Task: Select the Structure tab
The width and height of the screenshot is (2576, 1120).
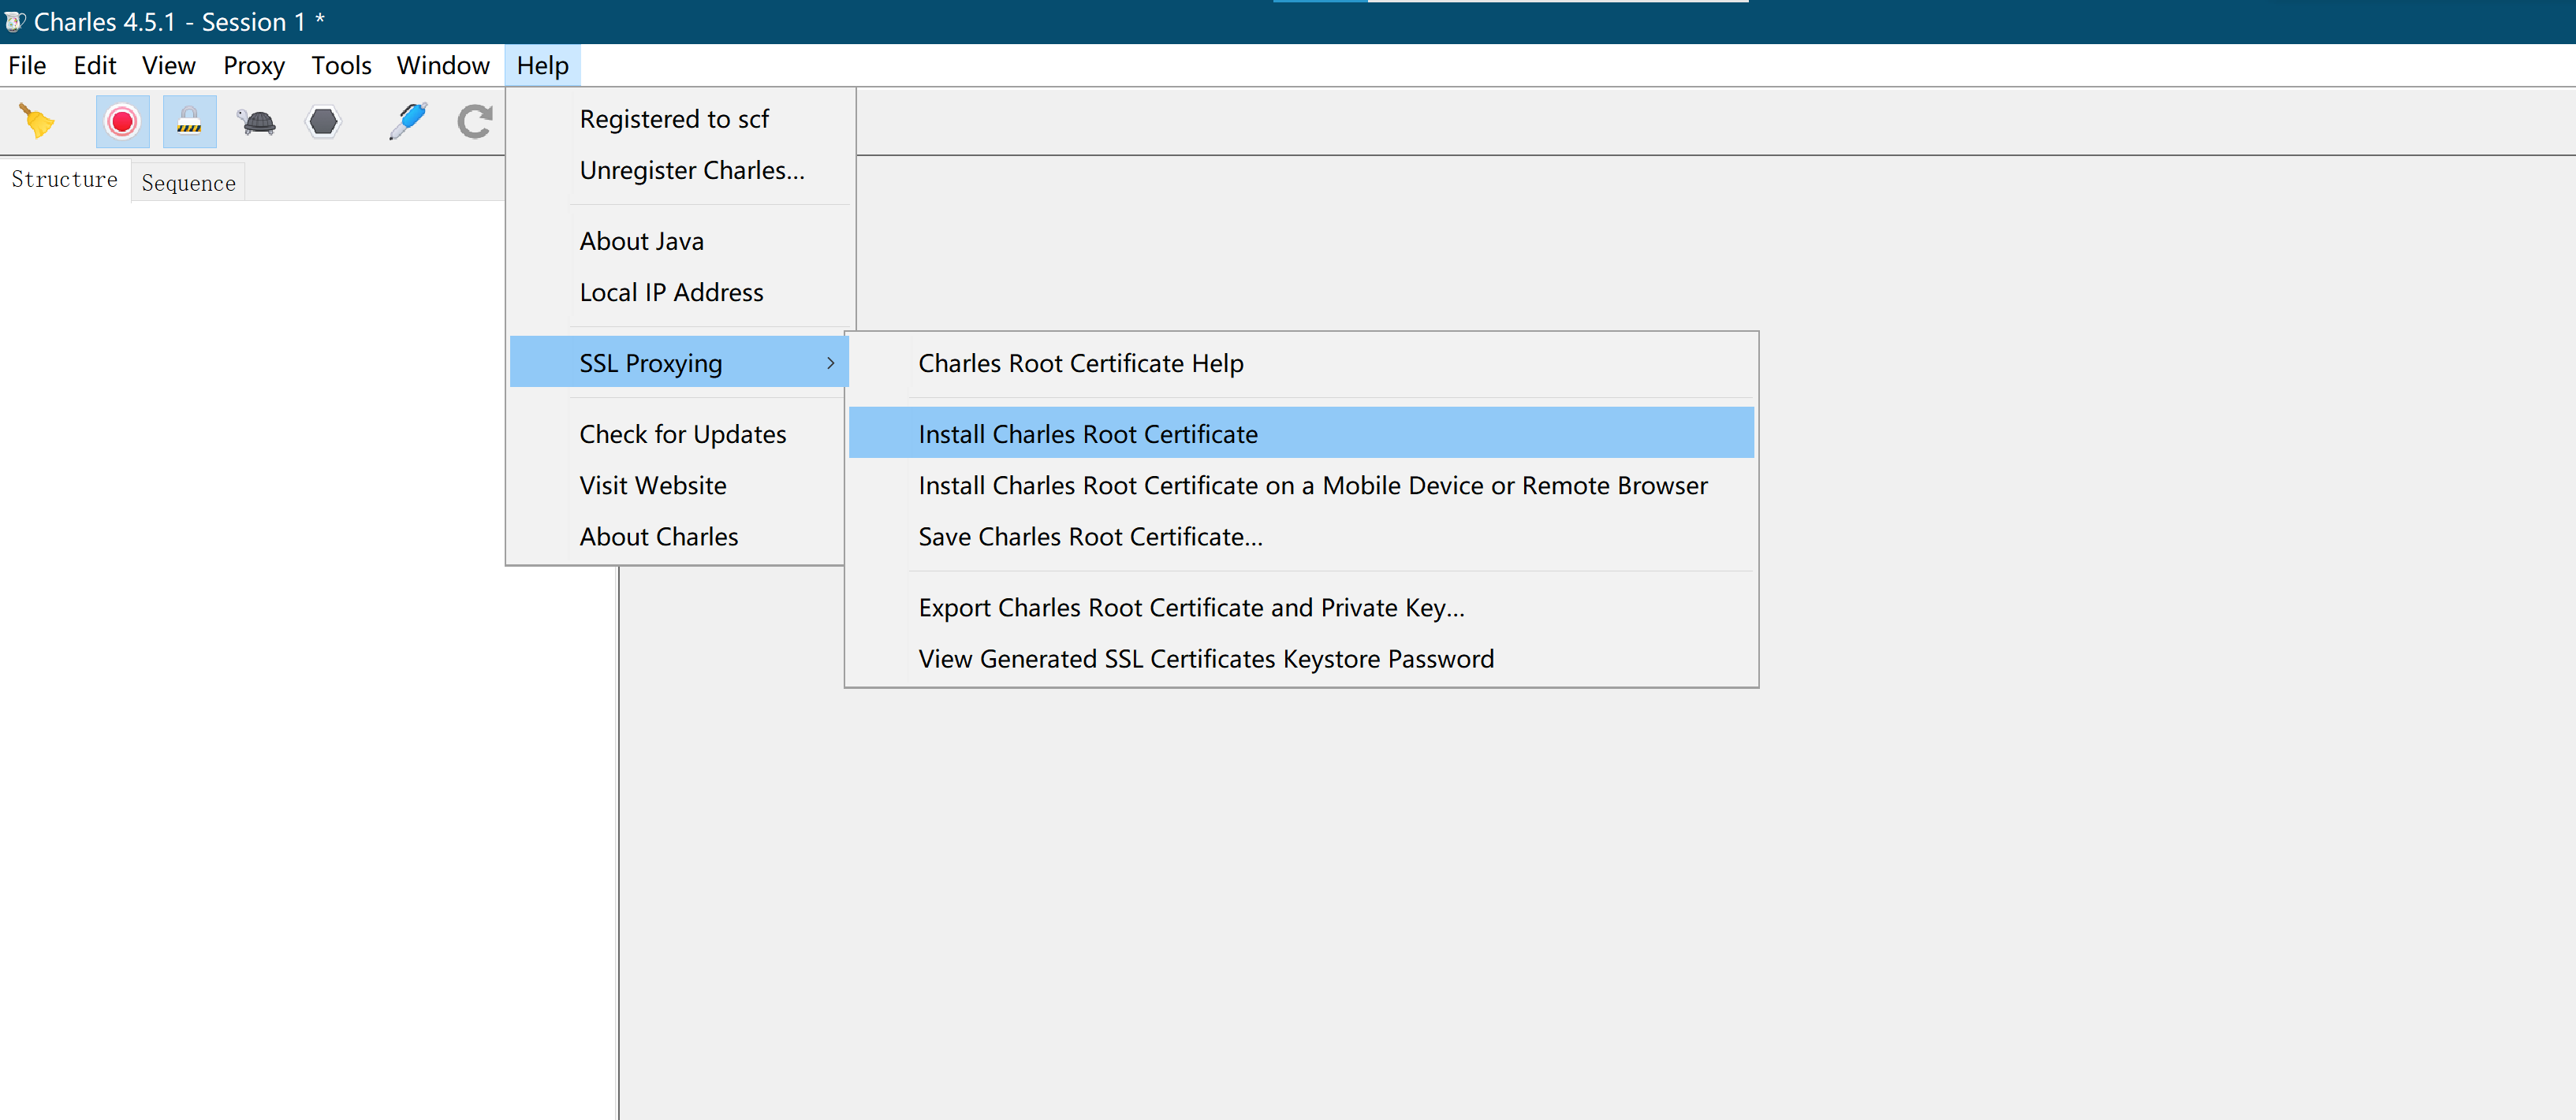Action: tap(64, 180)
